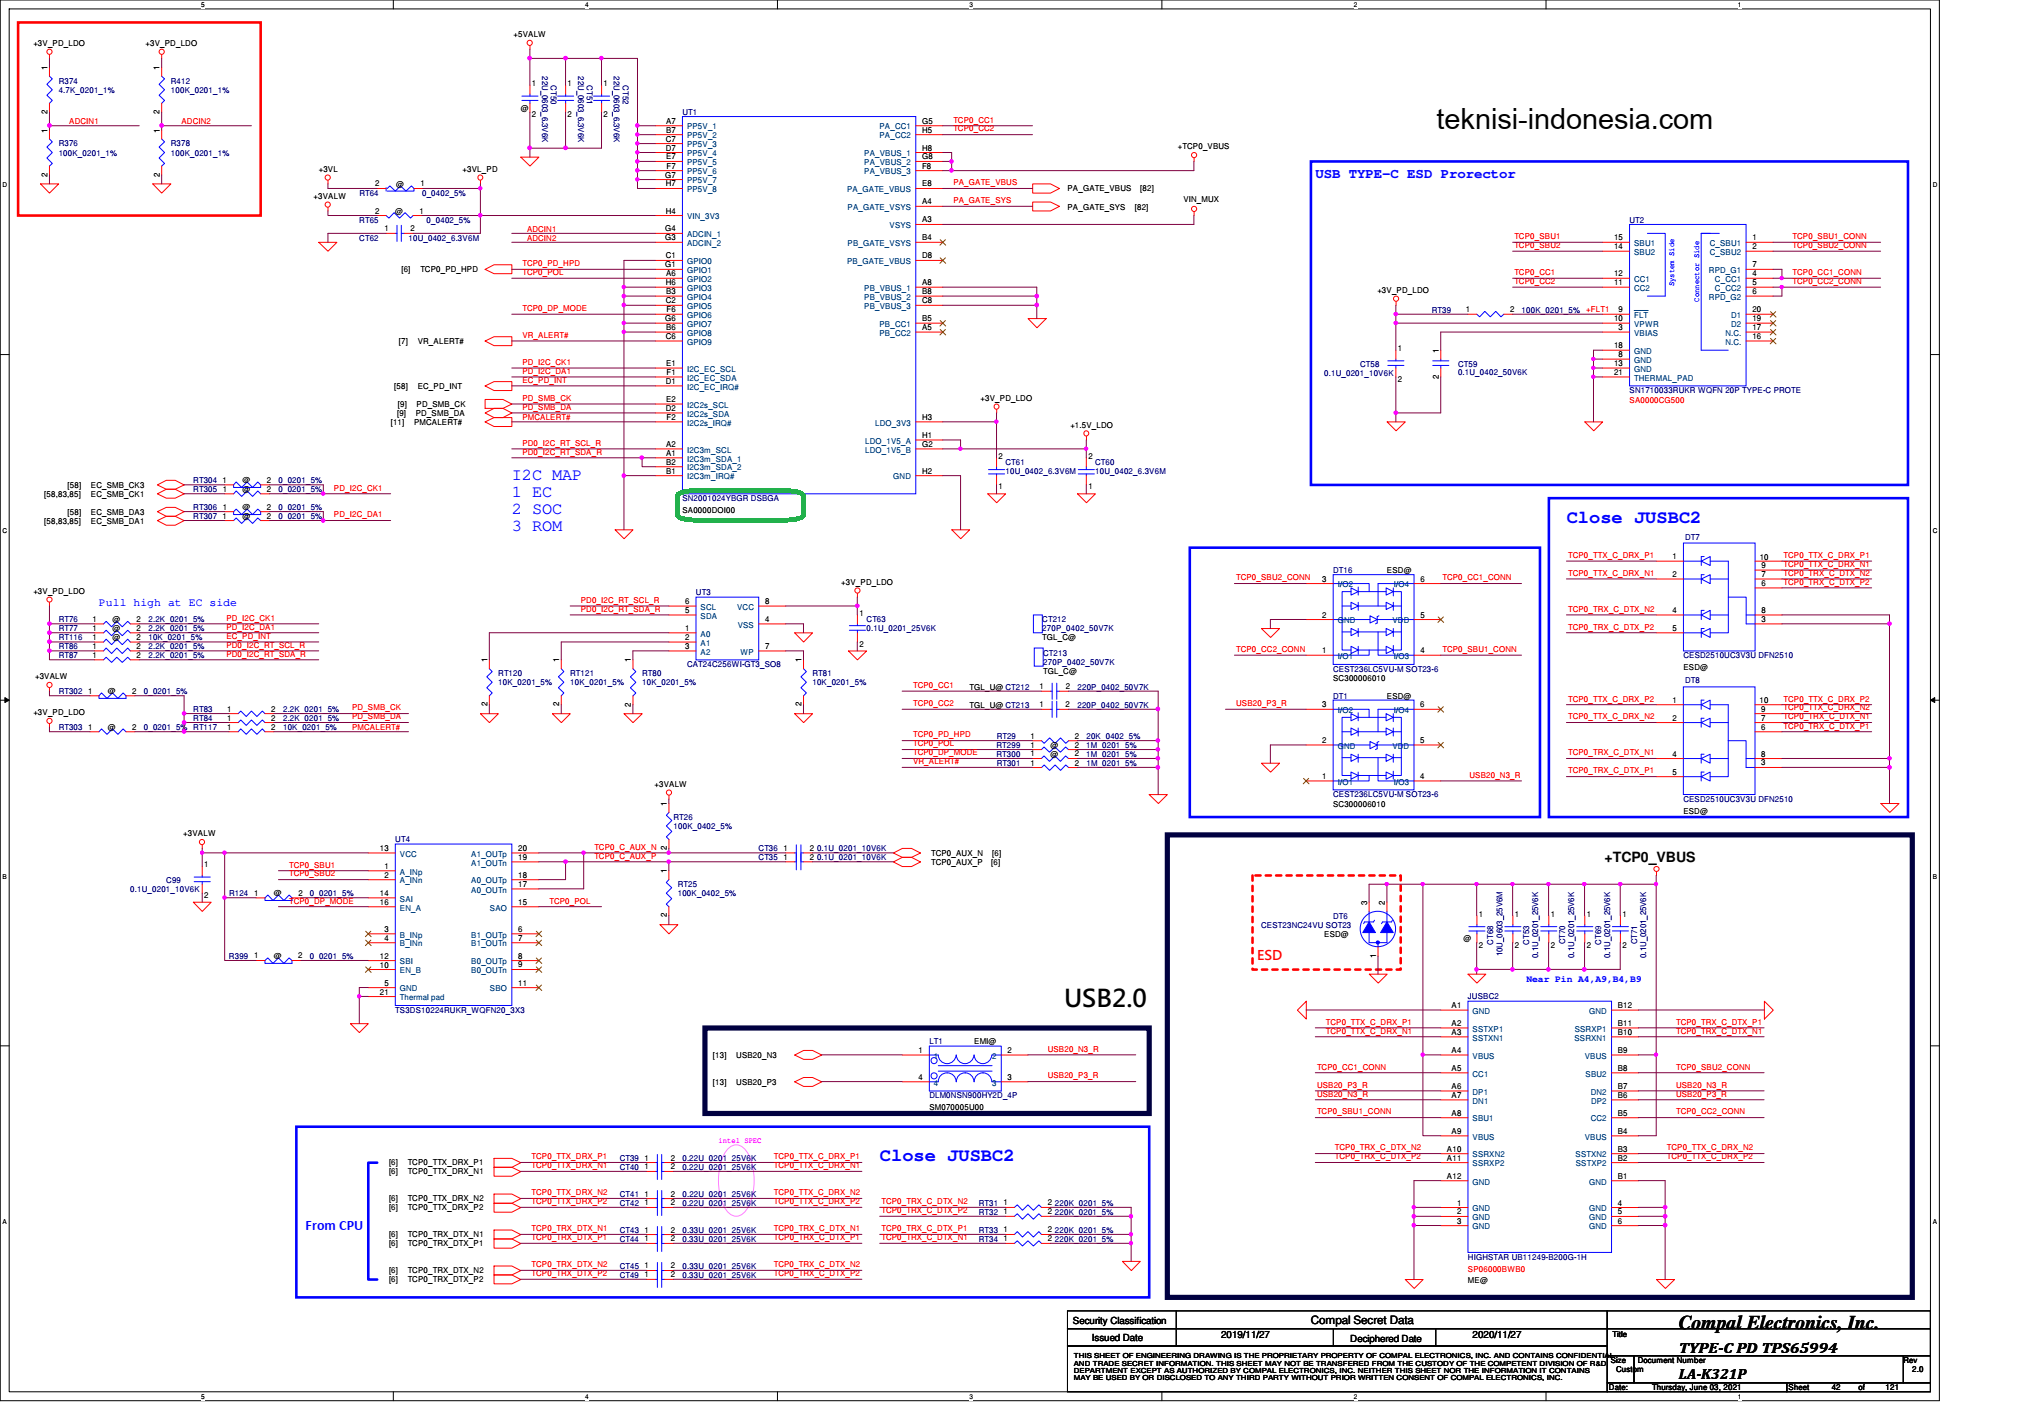The height and width of the screenshot is (1427, 2020).
Task: Select the Pull high at EC side note
Action: (167, 603)
